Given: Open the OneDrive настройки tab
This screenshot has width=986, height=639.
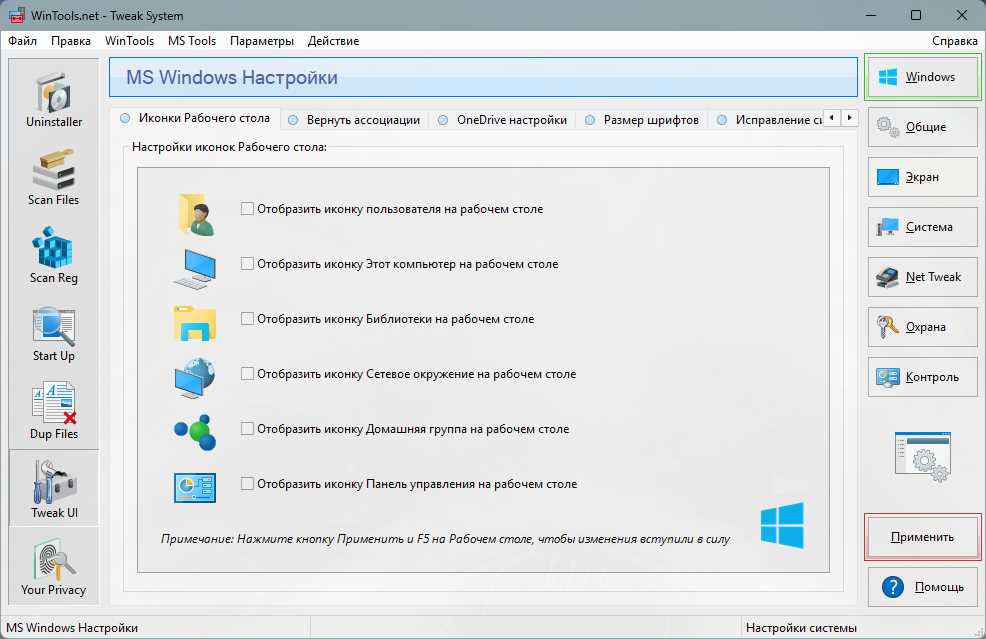Looking at the screenshot, I should [x=502, y=120].
